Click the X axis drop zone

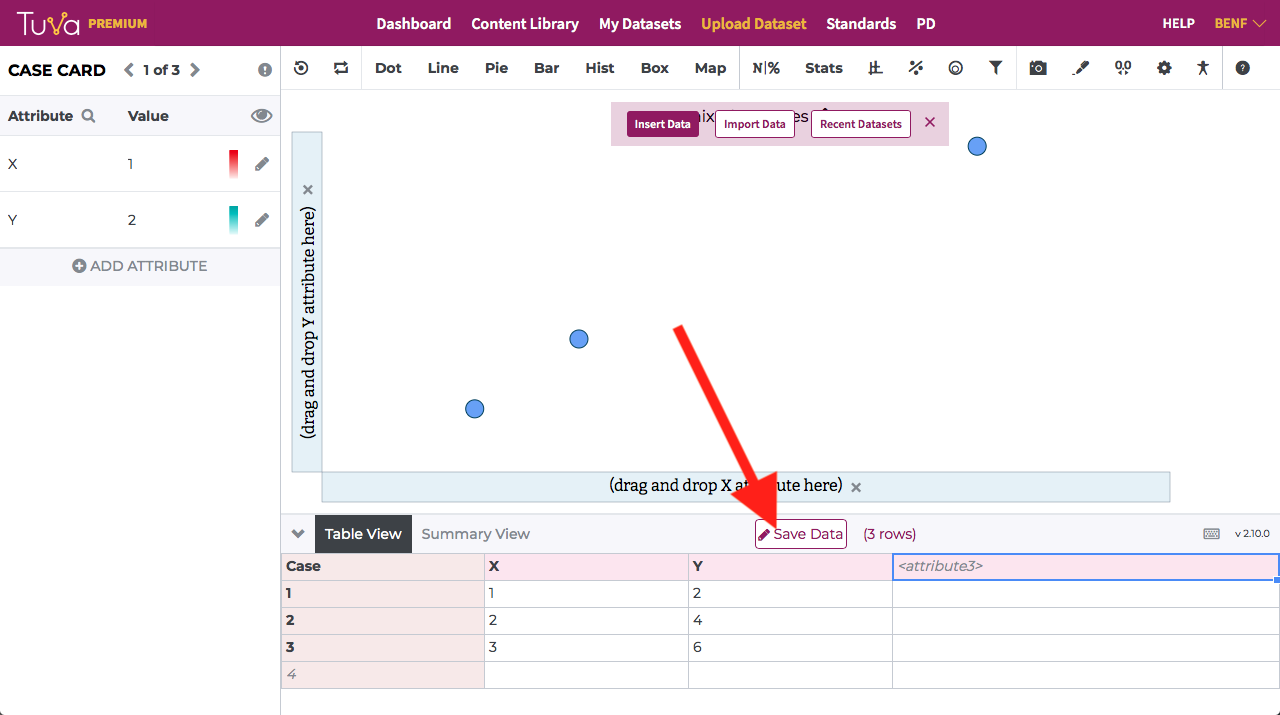pos(746,487)
